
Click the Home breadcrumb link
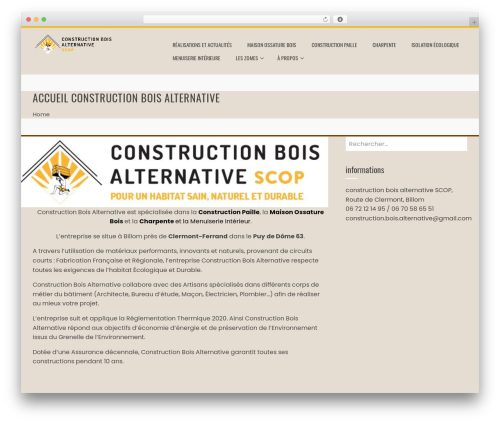[x=41, y=114]
